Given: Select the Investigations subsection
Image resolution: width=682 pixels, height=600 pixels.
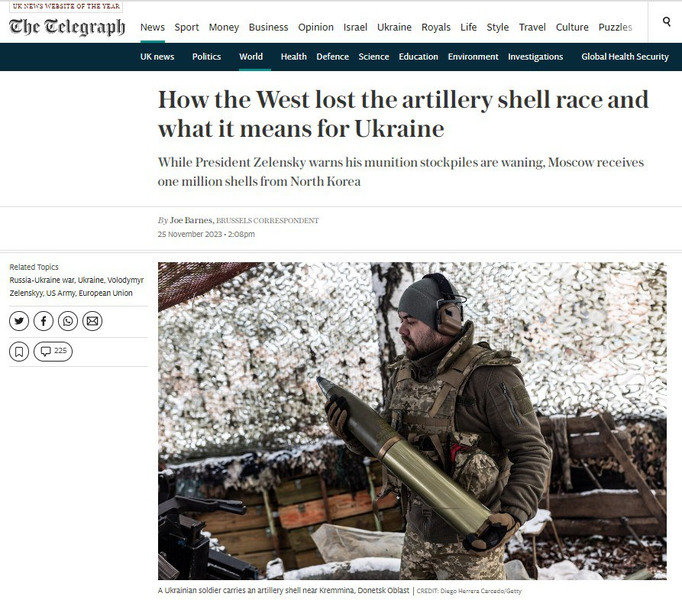Looking at the screenshot, I should point(535,57).
